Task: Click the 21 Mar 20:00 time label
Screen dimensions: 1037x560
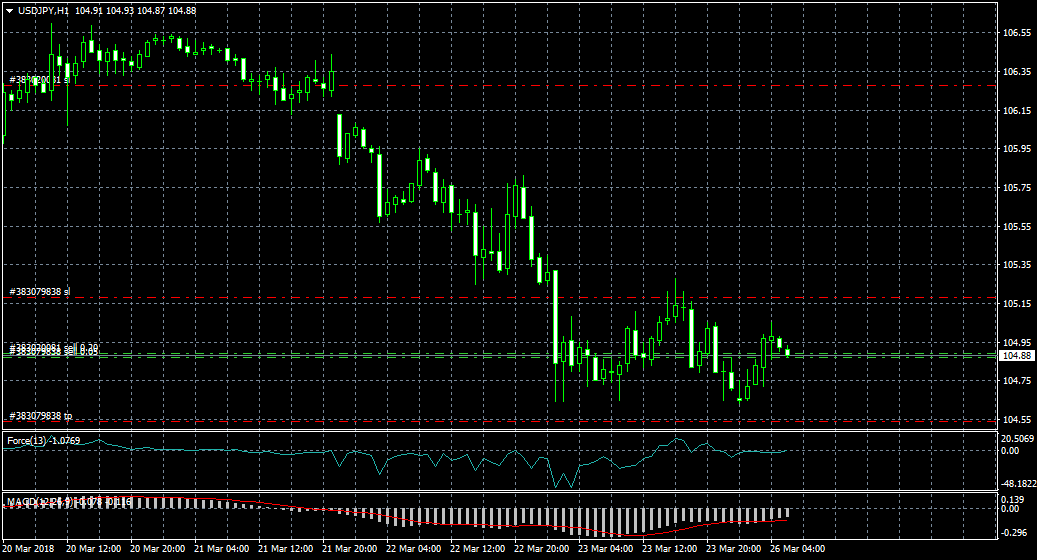Action: click(x=349, y=549)
